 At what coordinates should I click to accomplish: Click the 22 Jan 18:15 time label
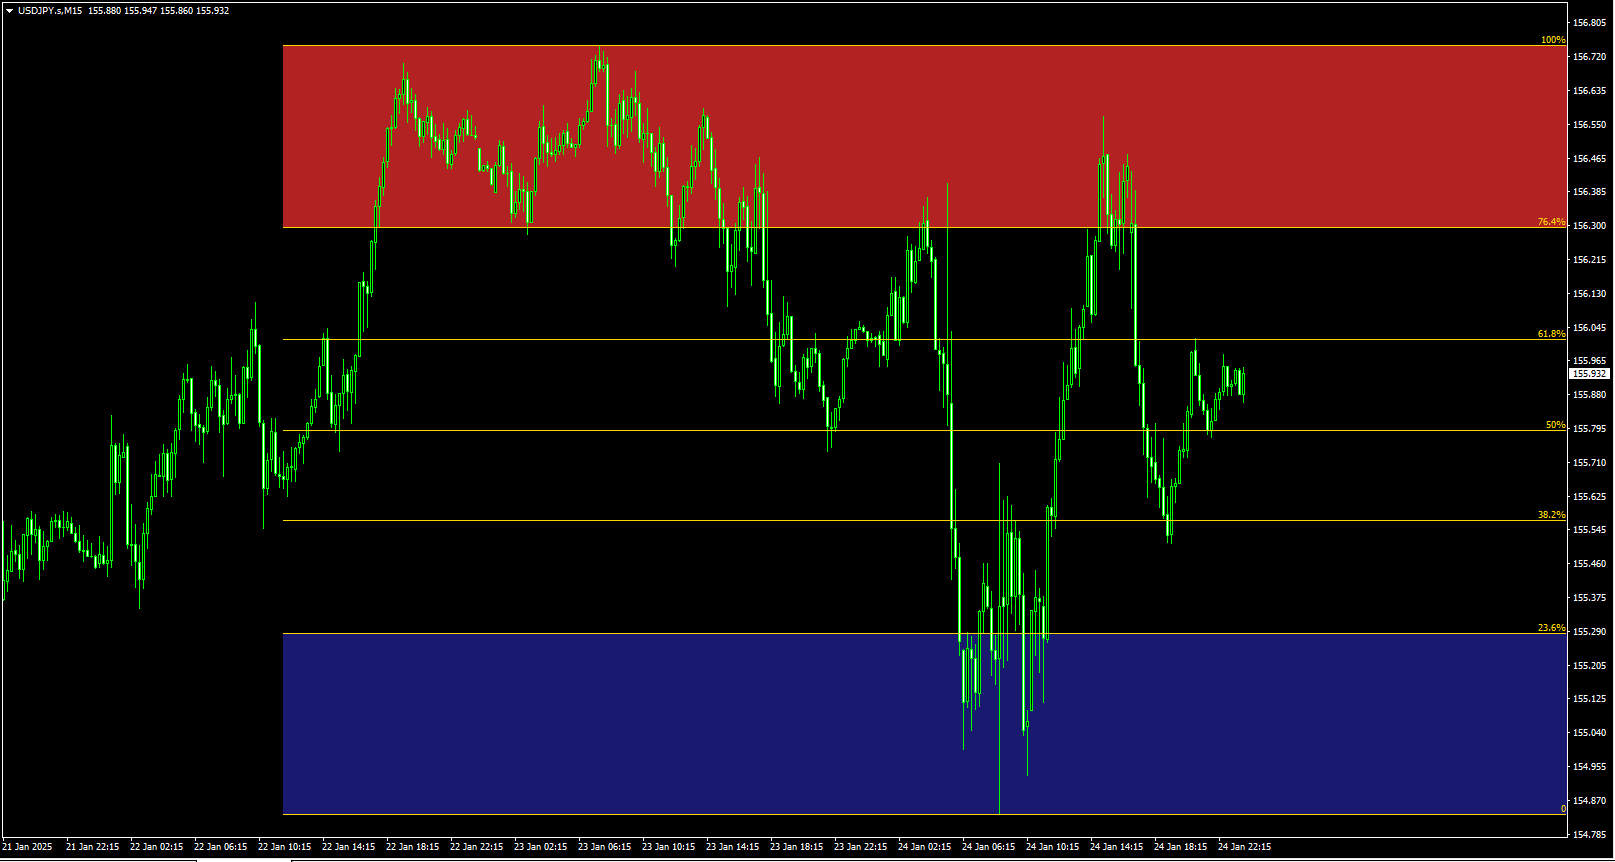[x=412, y=847]
